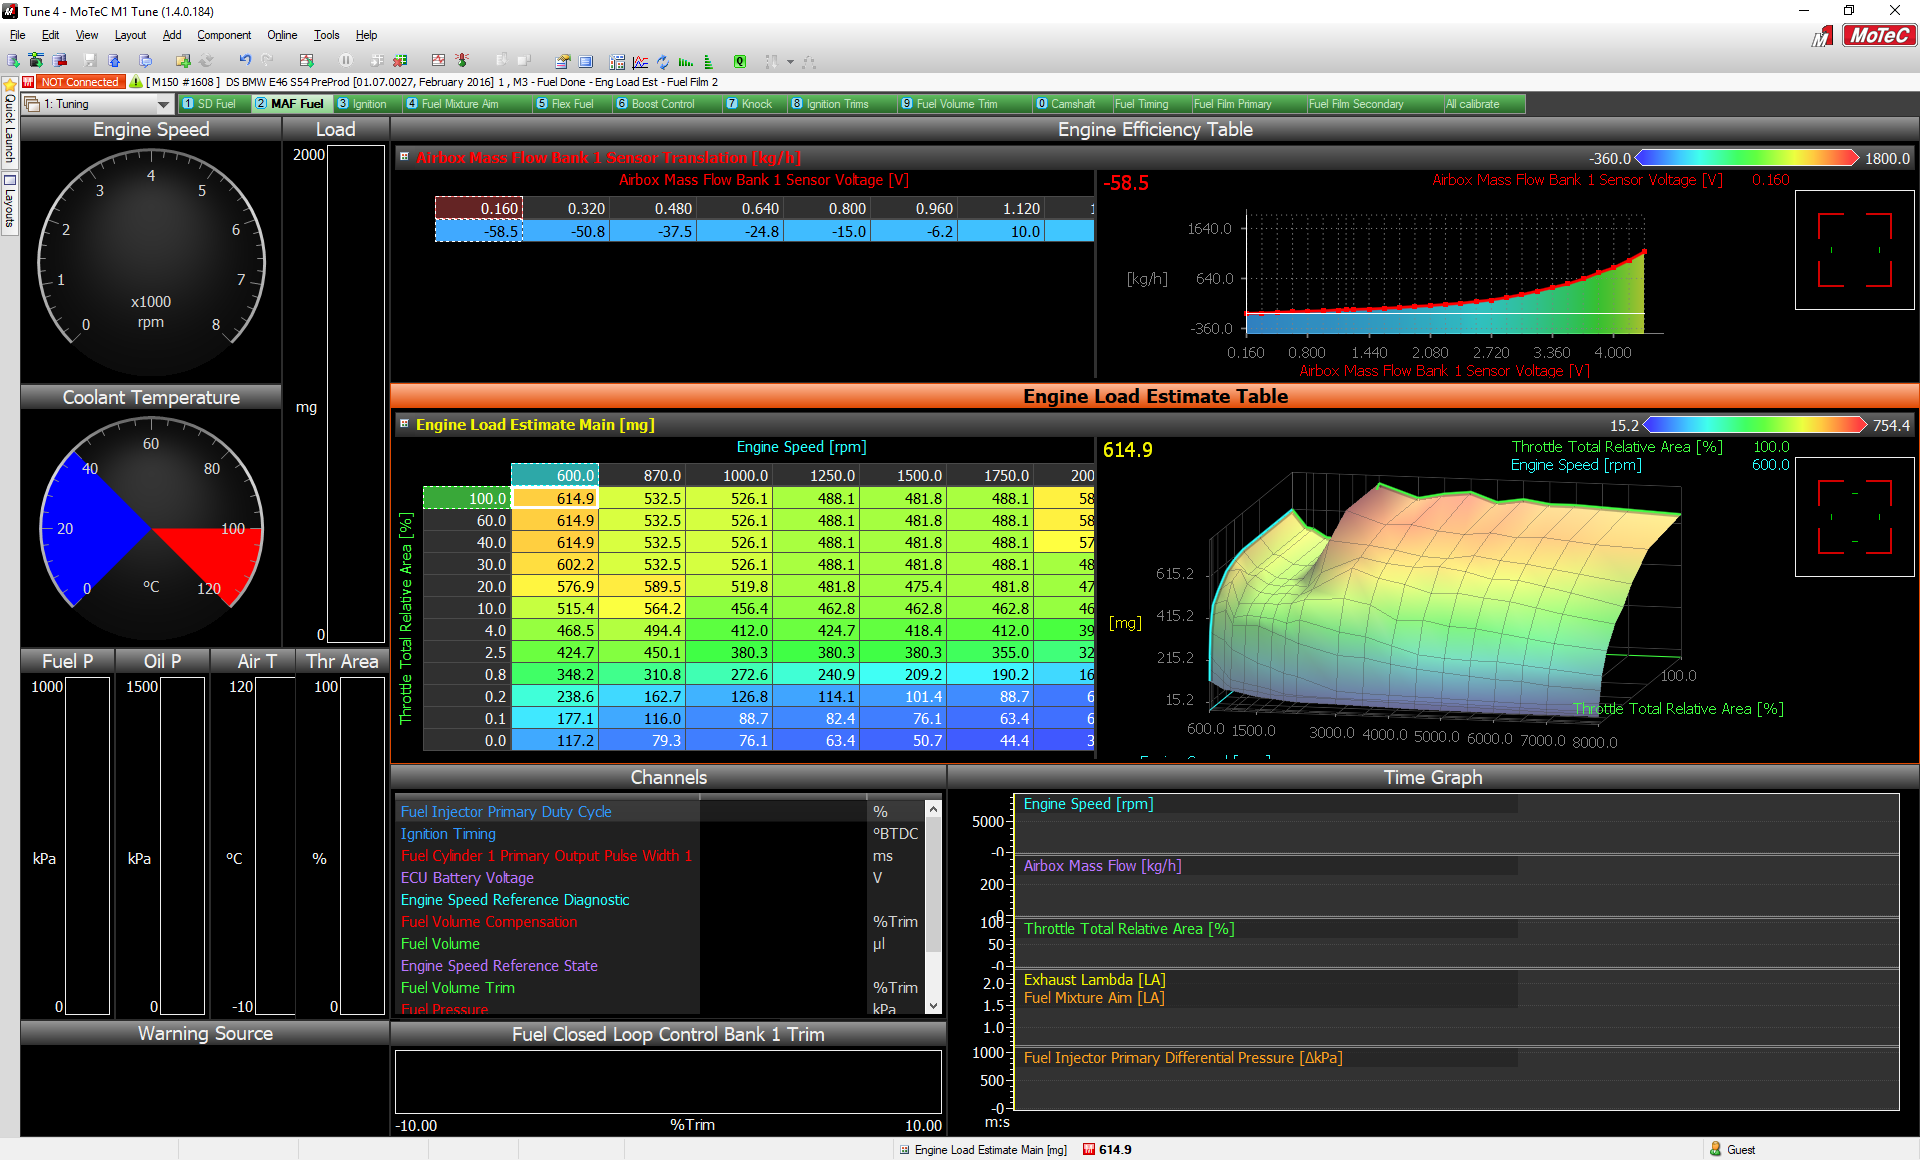This screenshot has width=1920, height=1160.
Task: Click the red graph worksheet icon
Action: [x=438, y=61]
